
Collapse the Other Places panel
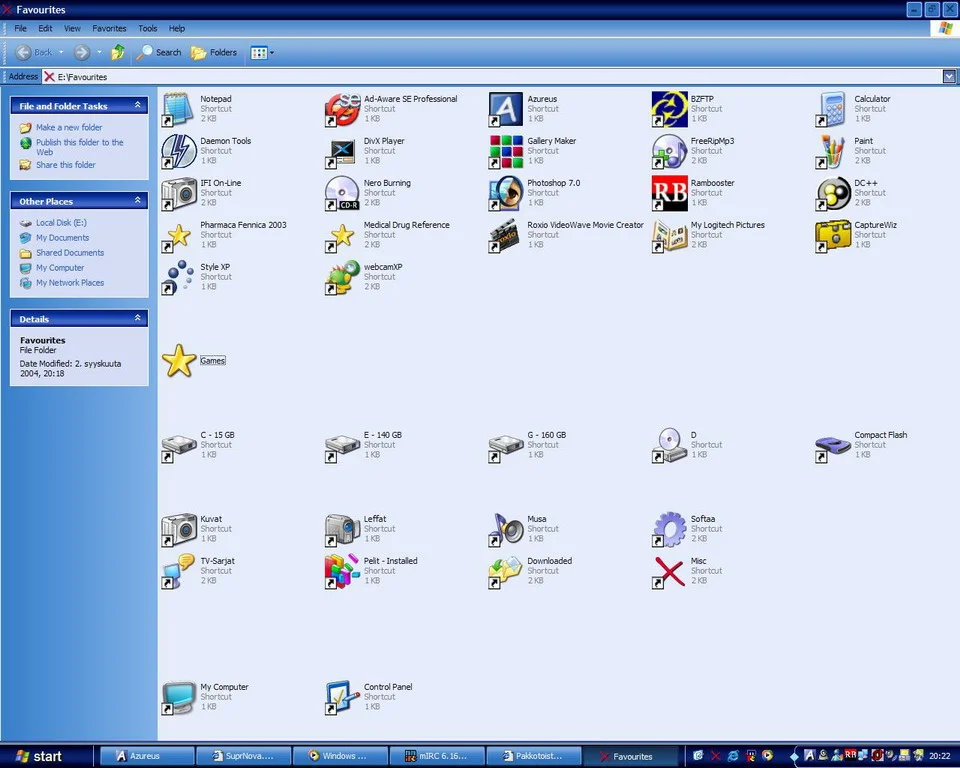tap(138, 201)
